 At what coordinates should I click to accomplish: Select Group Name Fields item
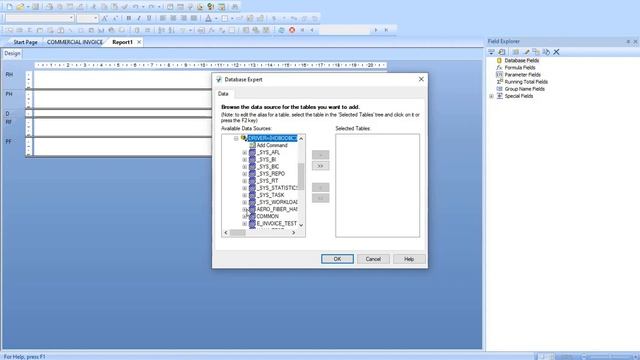[524, 89]
